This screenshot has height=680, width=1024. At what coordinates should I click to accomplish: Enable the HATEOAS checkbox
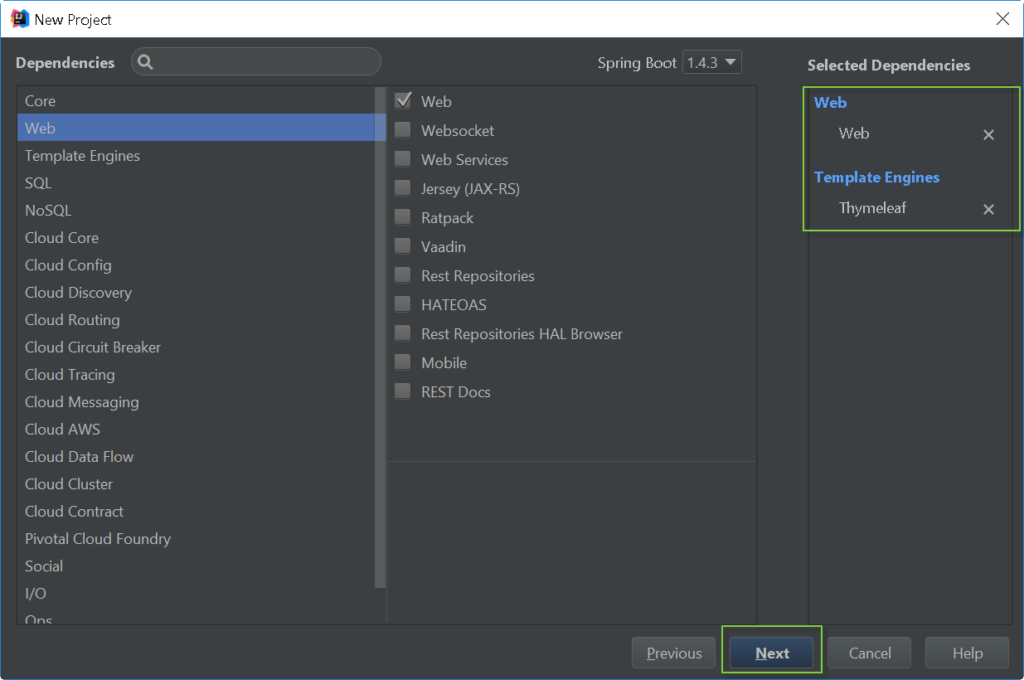(x=403, y=304)
